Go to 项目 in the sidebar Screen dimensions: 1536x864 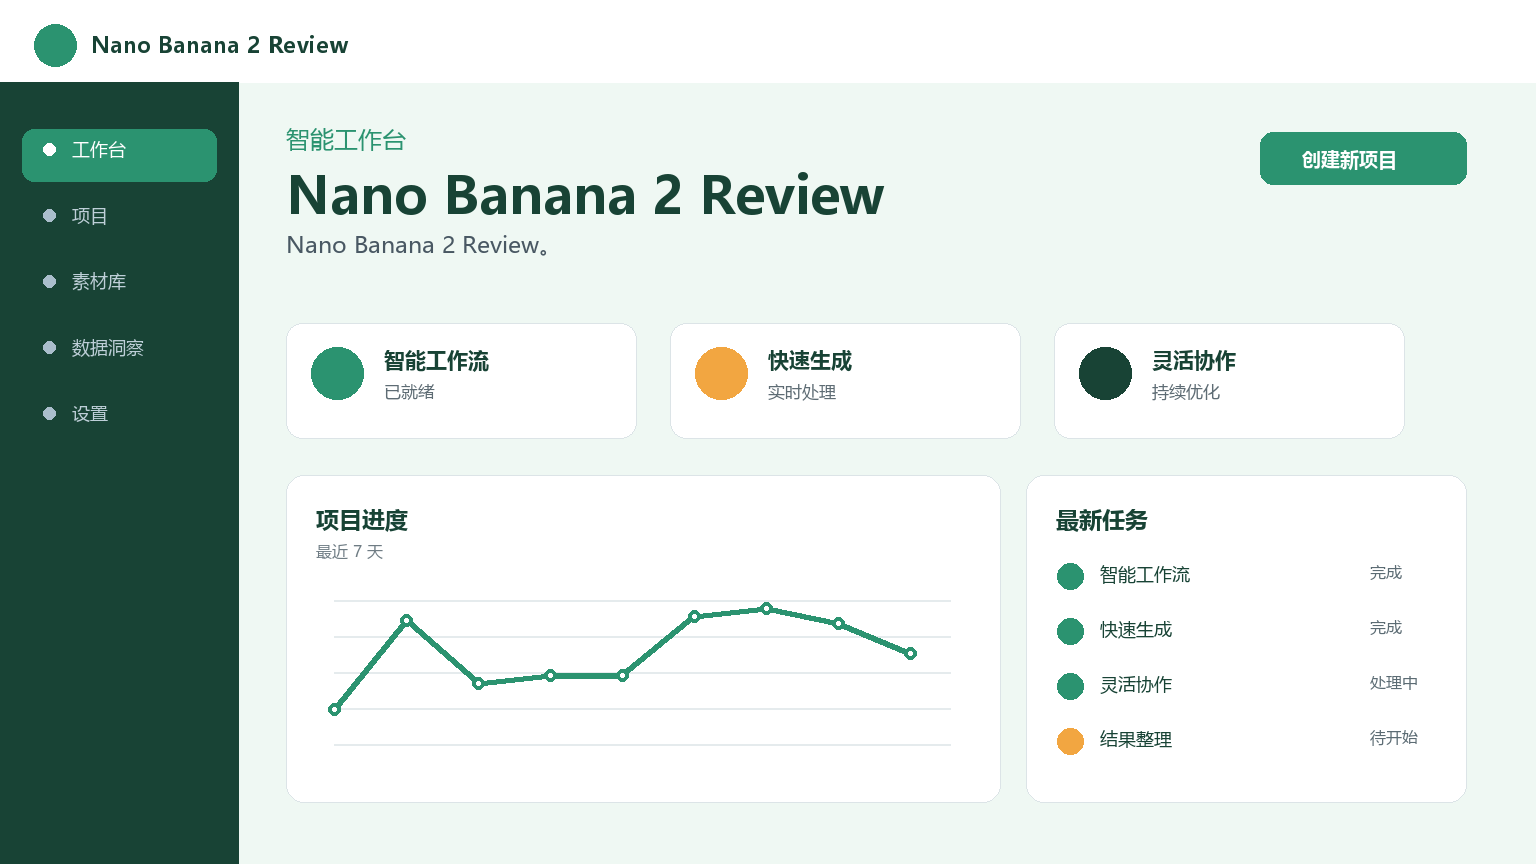(119, 216)
